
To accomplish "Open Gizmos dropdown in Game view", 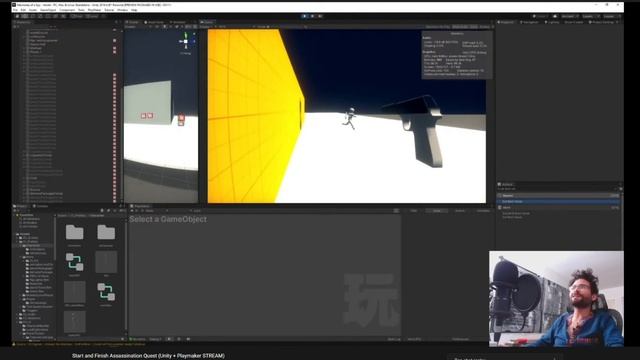I will pos(486,27).
